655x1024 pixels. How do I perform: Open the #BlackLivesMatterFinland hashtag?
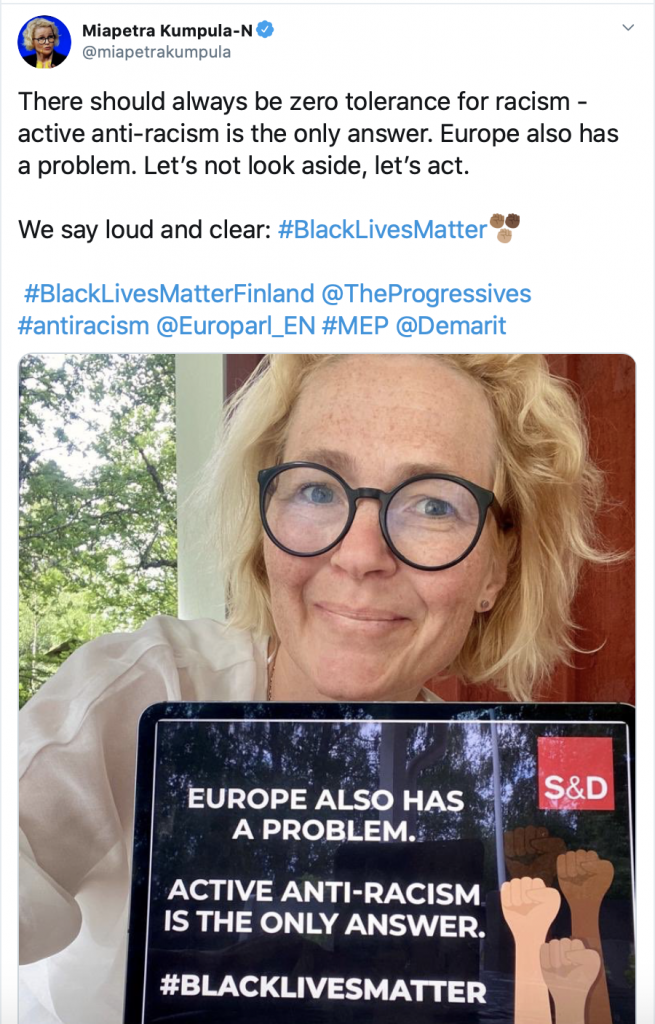point(169,294)
